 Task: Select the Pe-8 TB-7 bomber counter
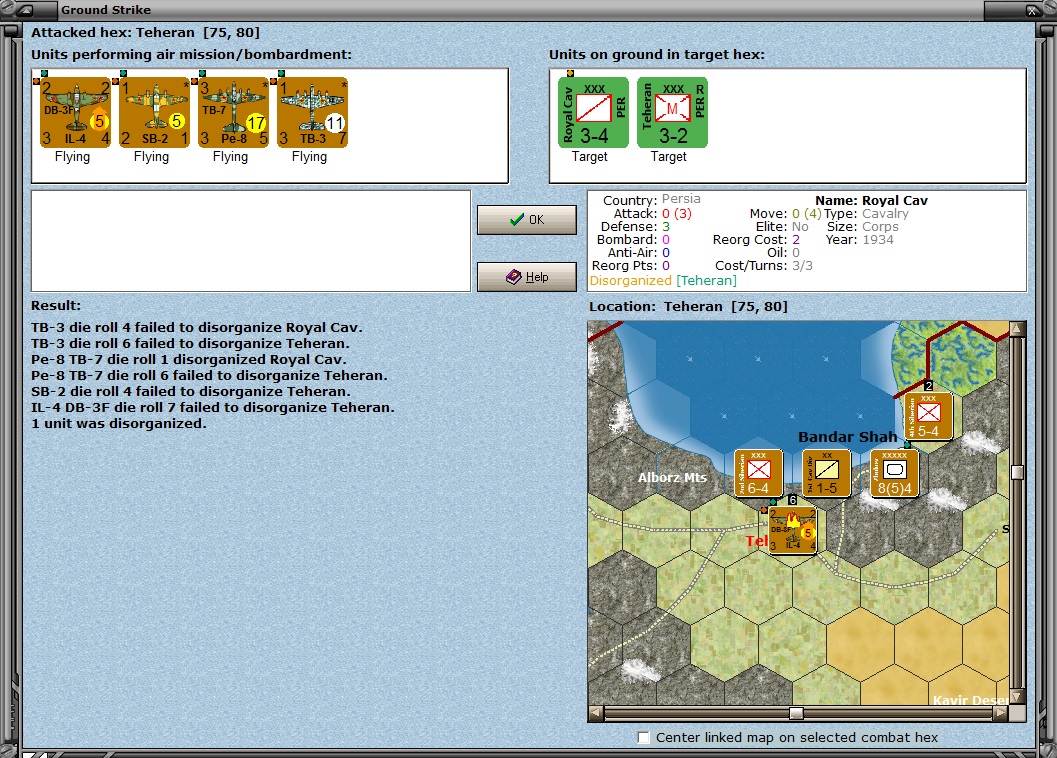[x=233, y=112]
